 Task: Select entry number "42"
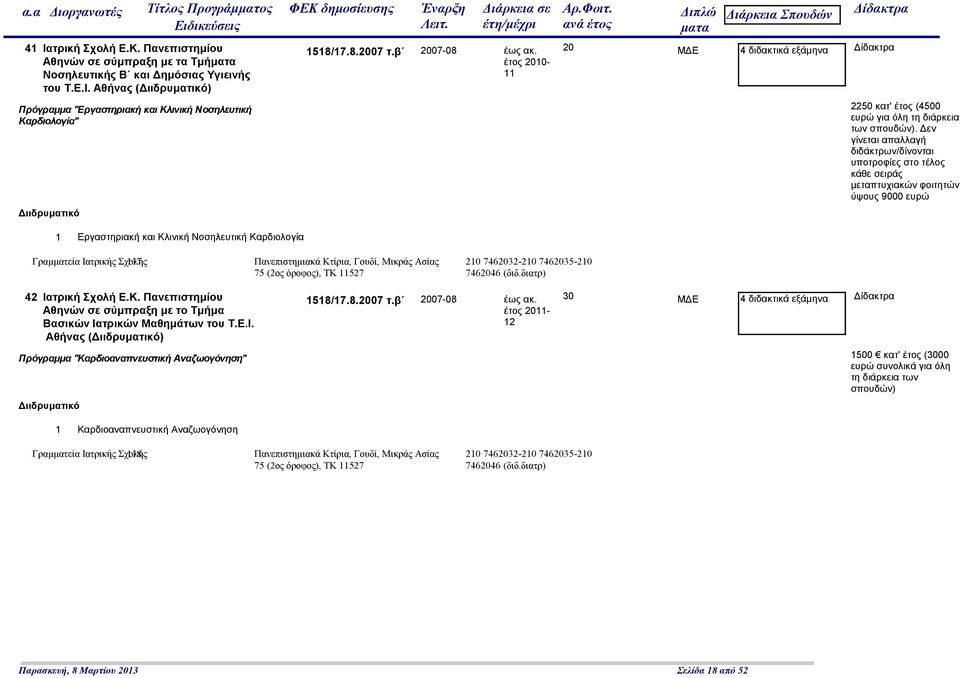pyautogui.click(x=31, y=297)
